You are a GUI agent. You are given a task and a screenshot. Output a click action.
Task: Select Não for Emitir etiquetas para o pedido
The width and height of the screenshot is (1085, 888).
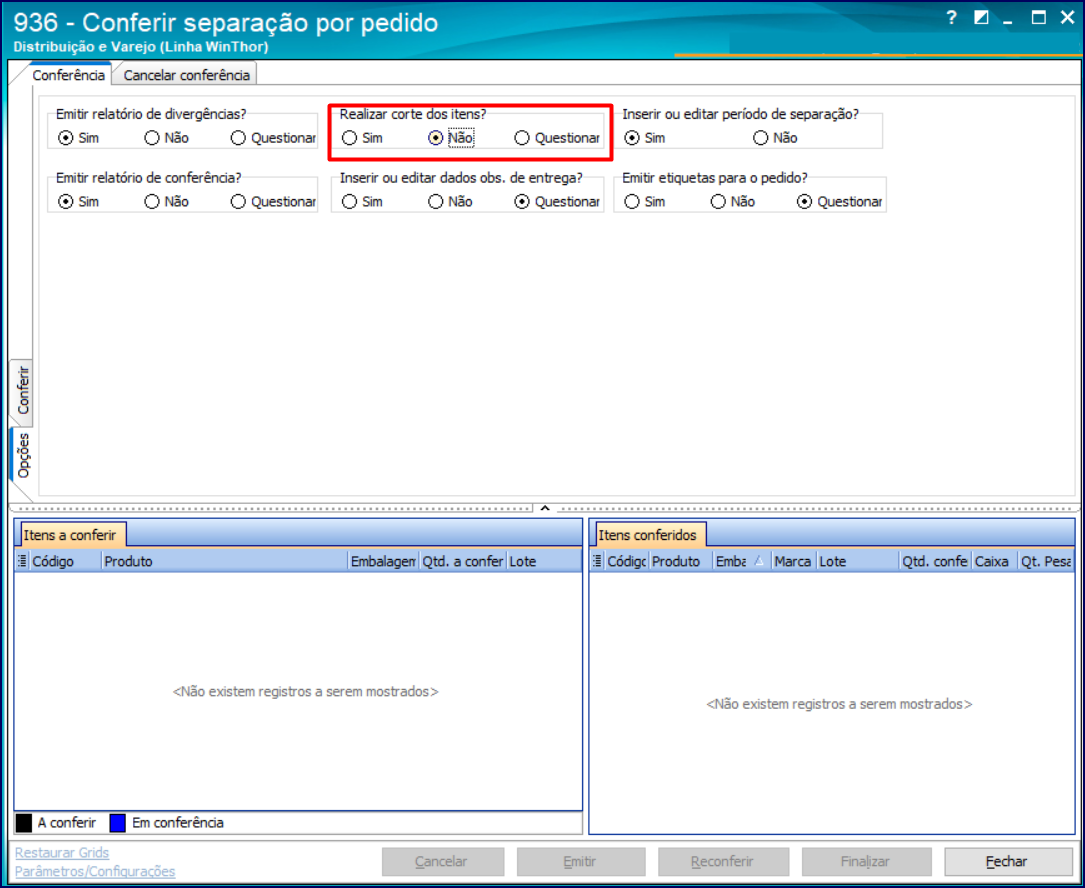(x=732, y=201)
